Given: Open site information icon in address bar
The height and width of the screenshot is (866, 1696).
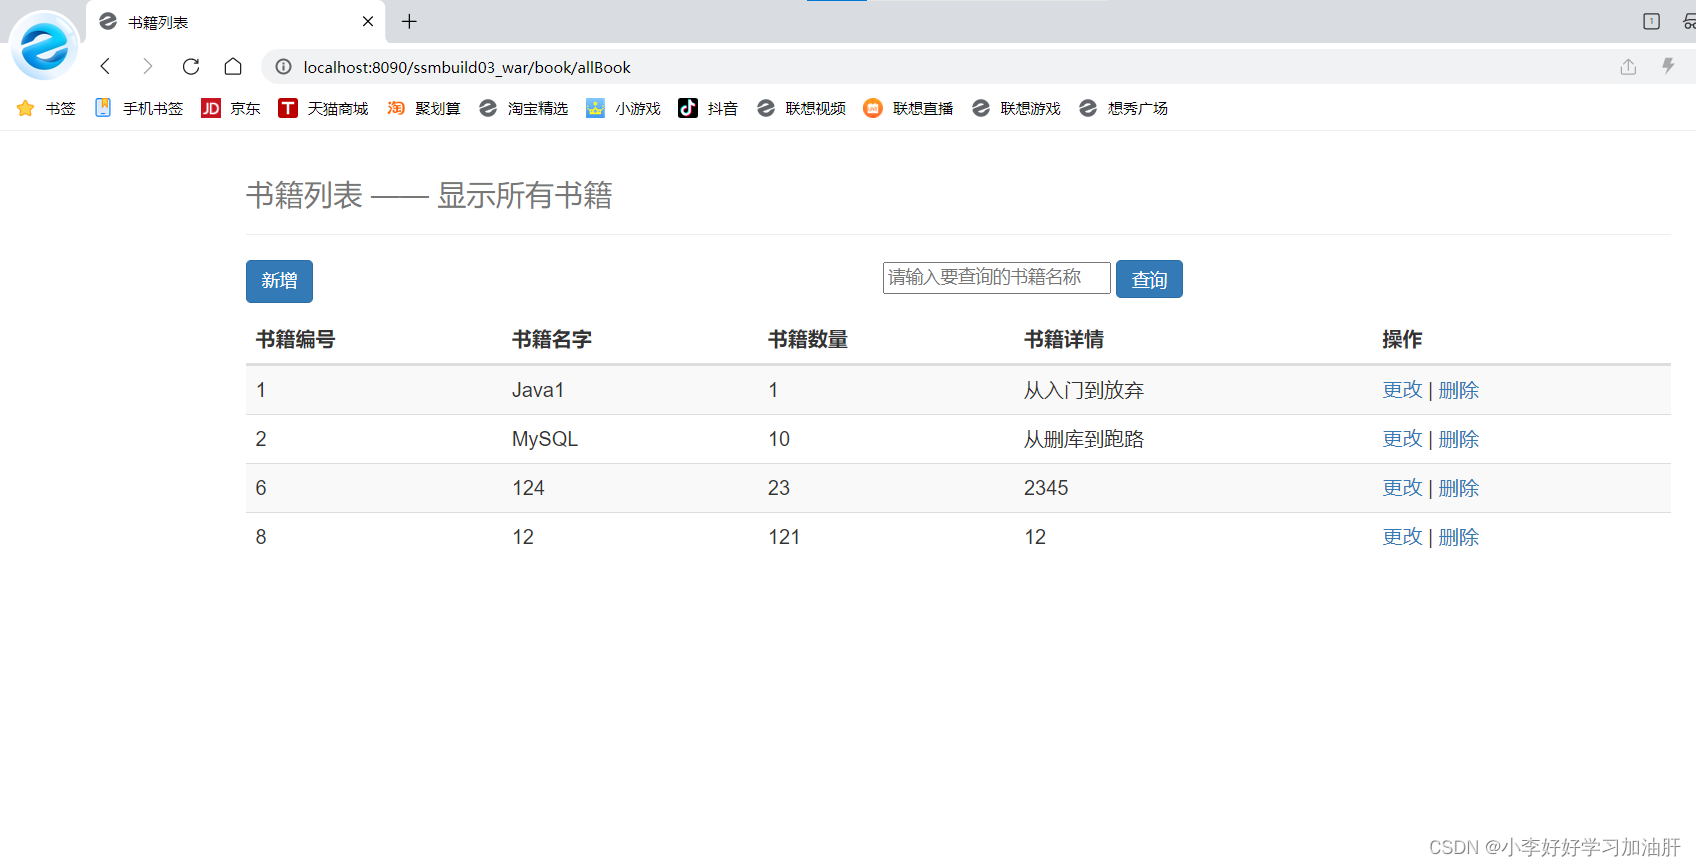Looking at the screenshot, I should (x=284, y=67).
